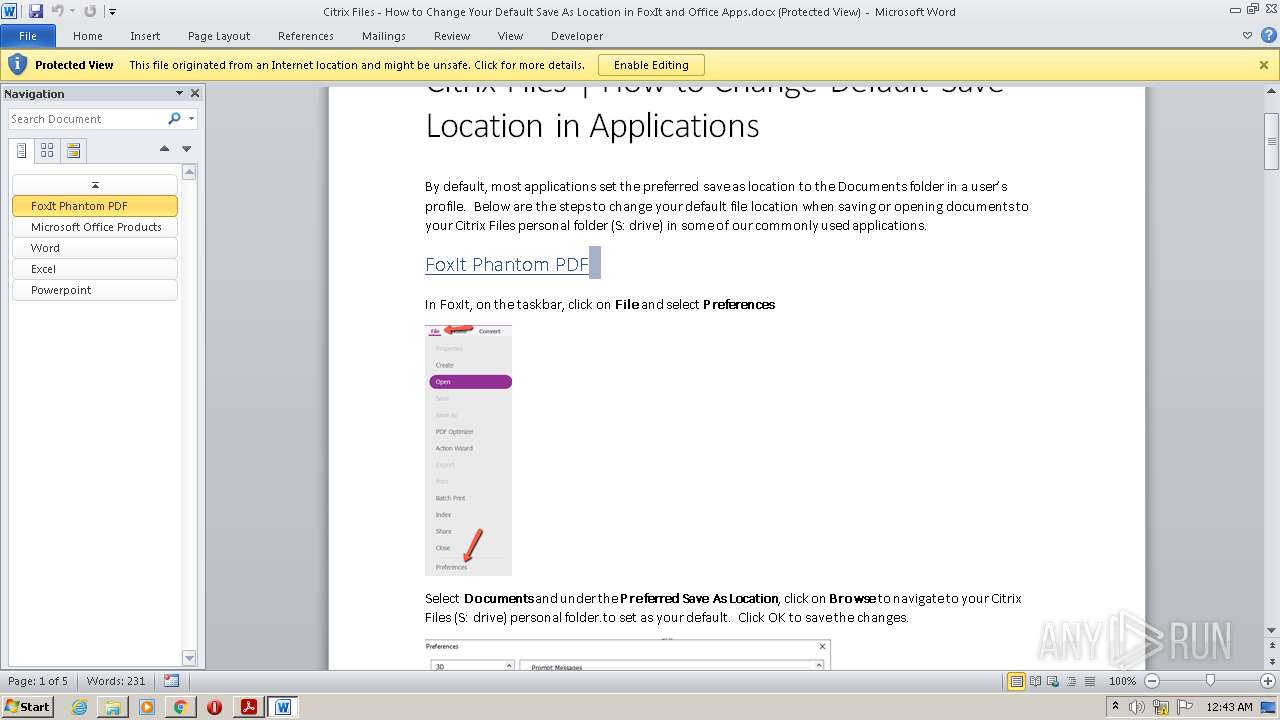Click the Word application icon in title bar
The image size is (1280, 720).
click(10, 11)
